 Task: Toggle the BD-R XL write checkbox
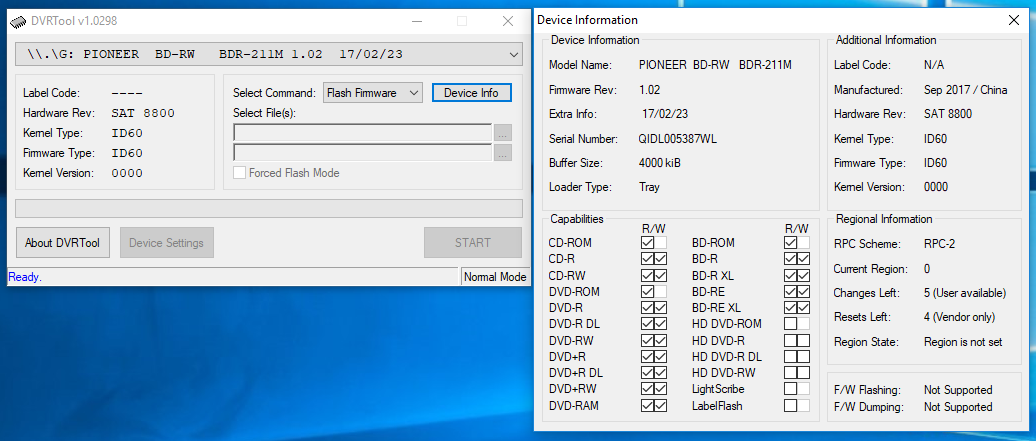(803, 275)
